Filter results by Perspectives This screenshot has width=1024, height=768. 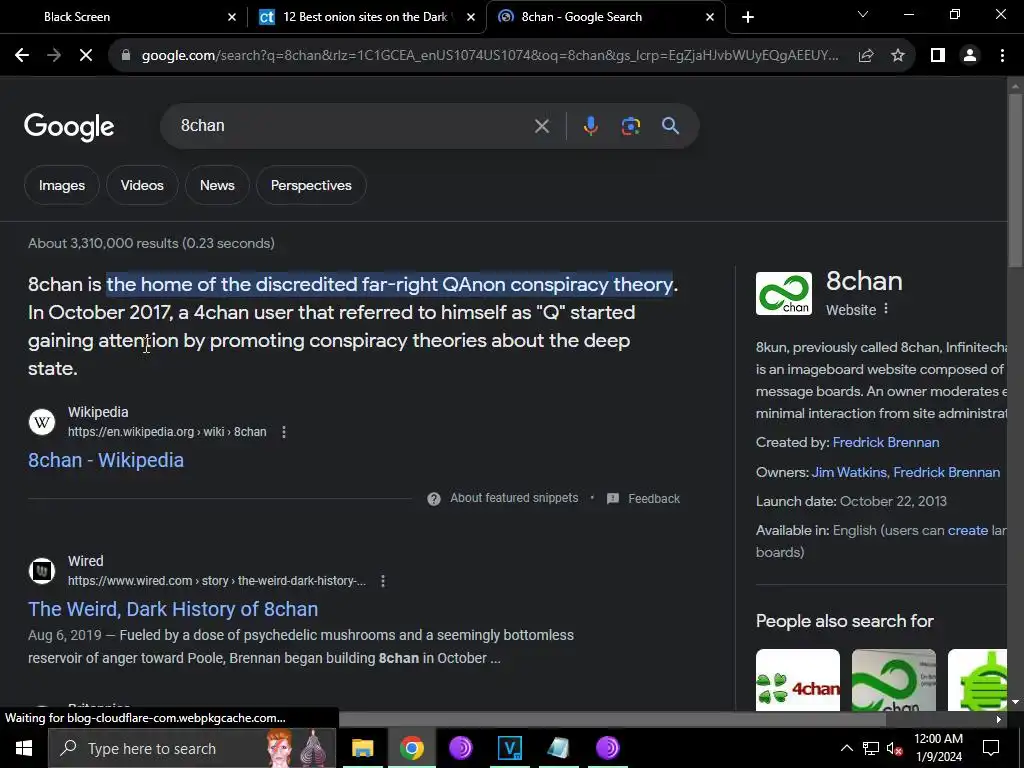pyautogui.click(x=311, y=185)
